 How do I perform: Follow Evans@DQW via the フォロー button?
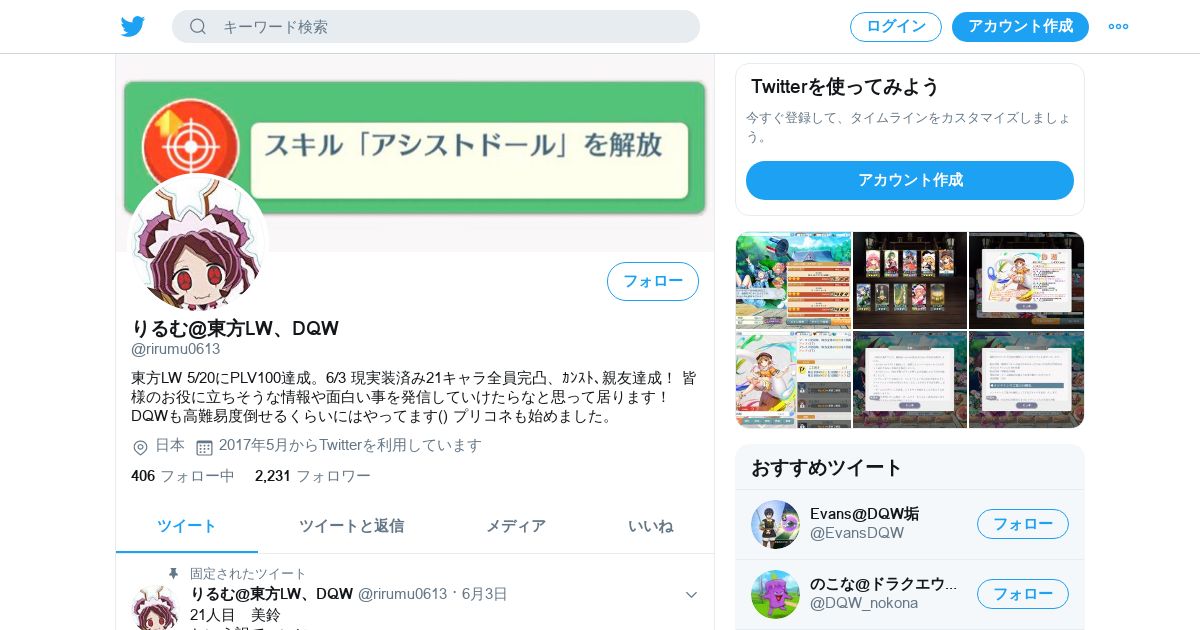tap(1023, 524)
